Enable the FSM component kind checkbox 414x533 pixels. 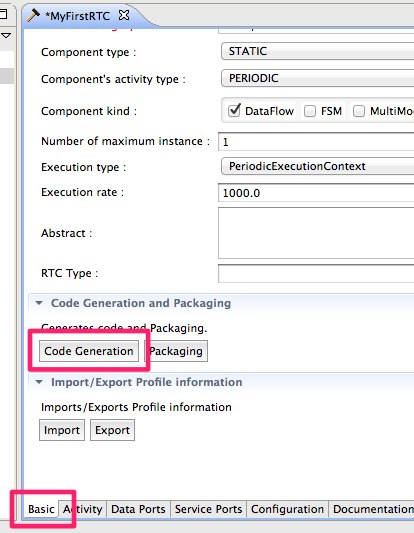coord(310,111)
